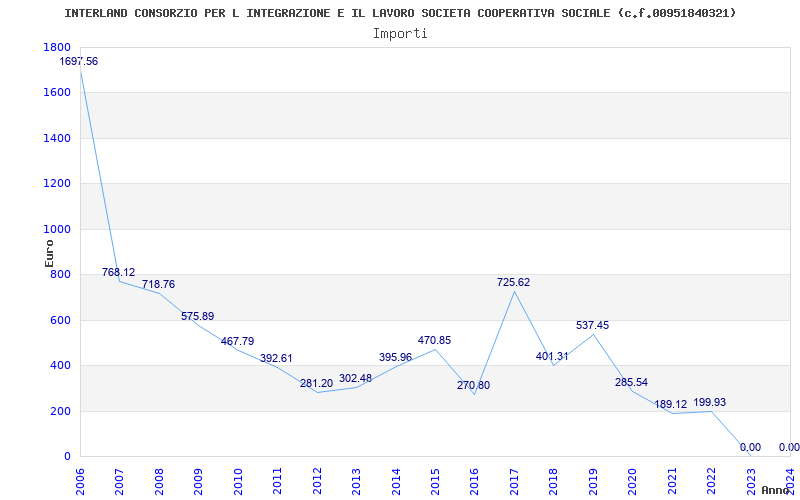Click the 1200 y-axis tick label
Screen dimensions: 800x500
click(56, 184)
